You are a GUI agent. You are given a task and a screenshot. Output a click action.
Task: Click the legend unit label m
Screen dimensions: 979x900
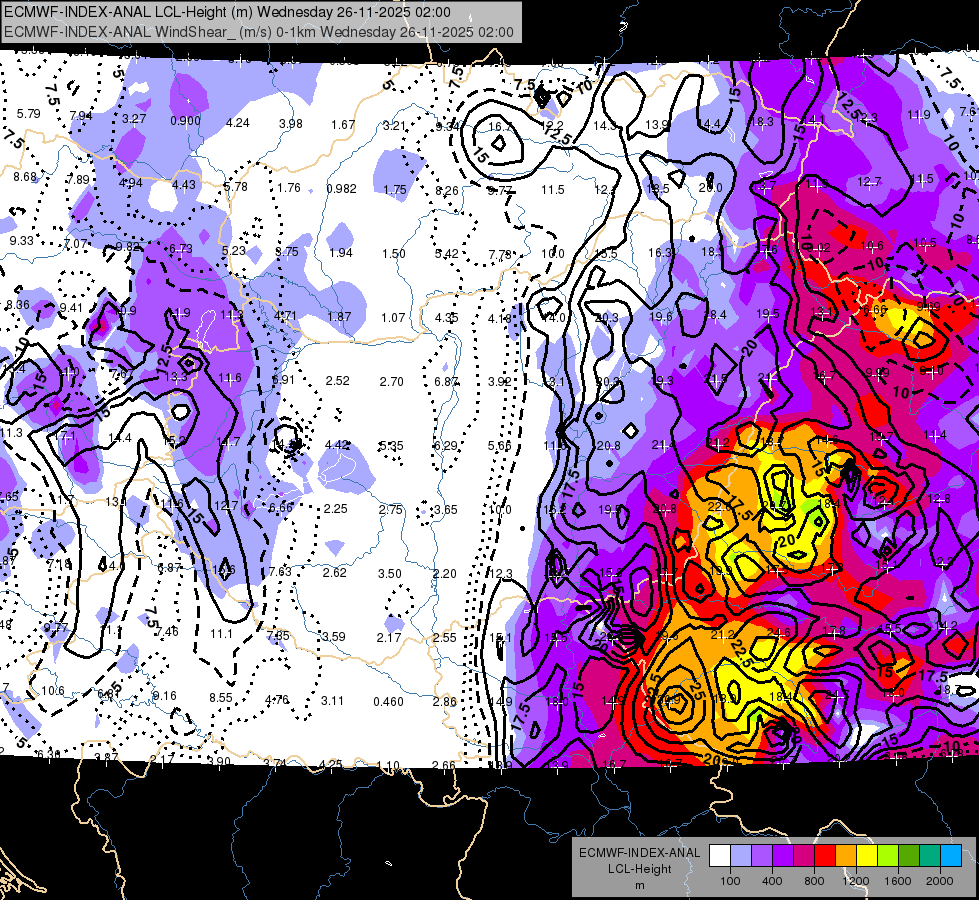pos(639,886)
